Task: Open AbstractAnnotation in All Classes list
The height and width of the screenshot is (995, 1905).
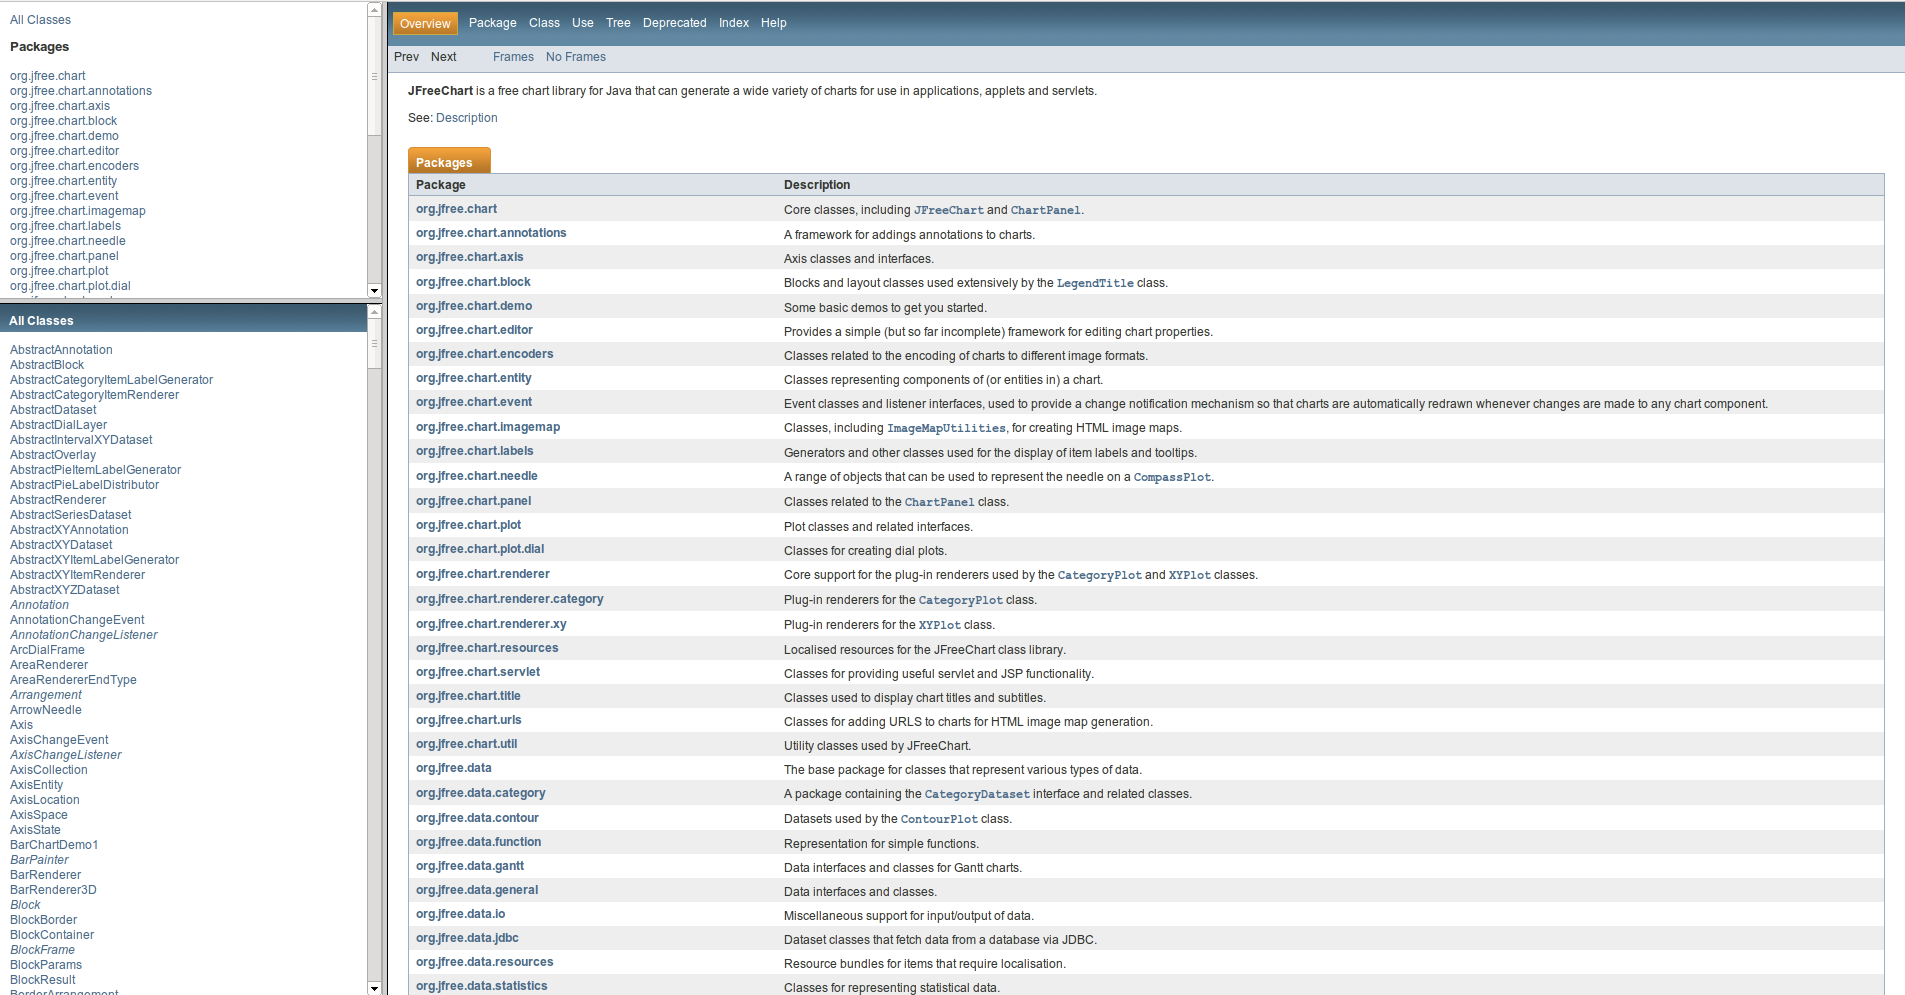Action: pos(61,350)
